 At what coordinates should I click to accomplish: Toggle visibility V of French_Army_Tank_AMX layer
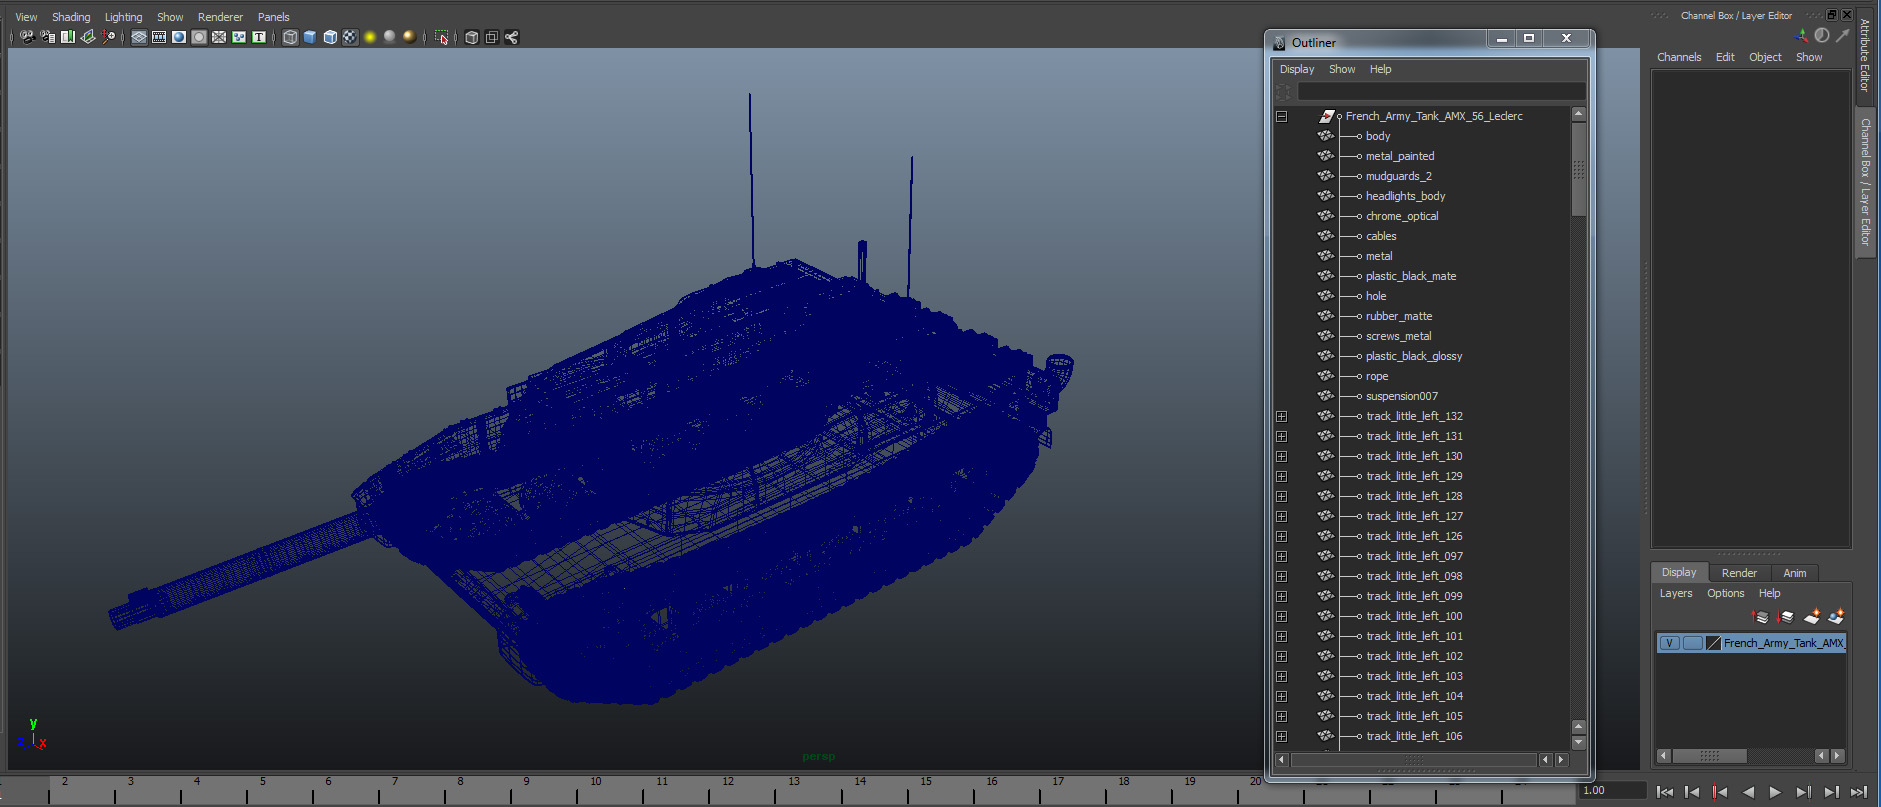coord(1669,643)
